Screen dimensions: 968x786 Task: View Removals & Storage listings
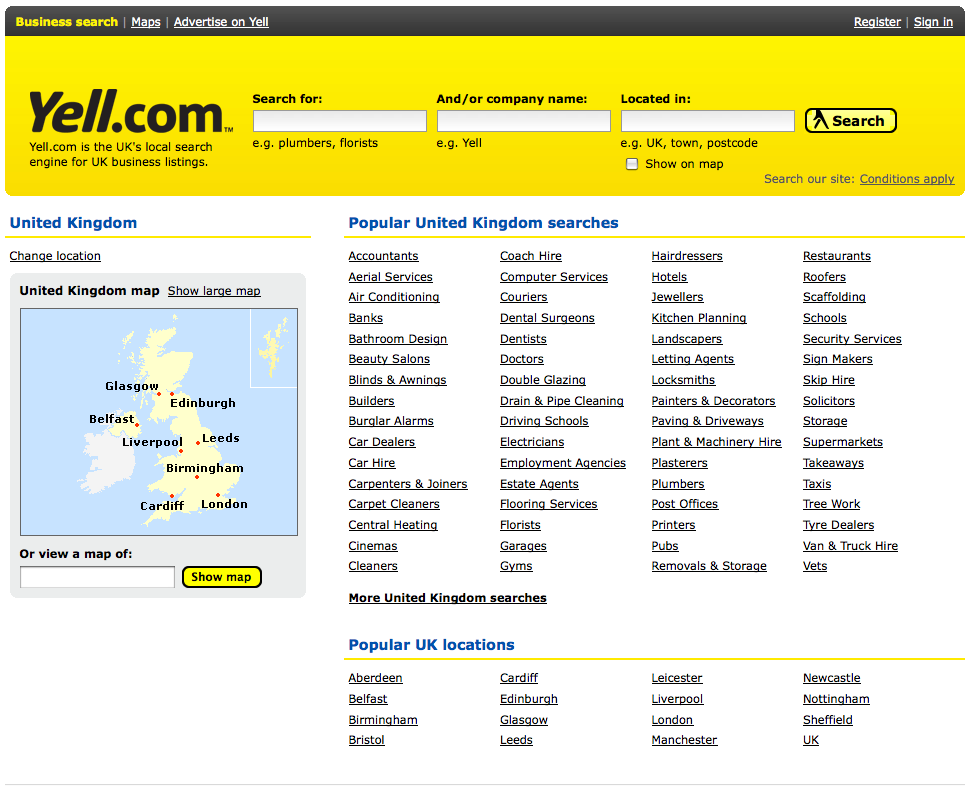click(709, 566)
